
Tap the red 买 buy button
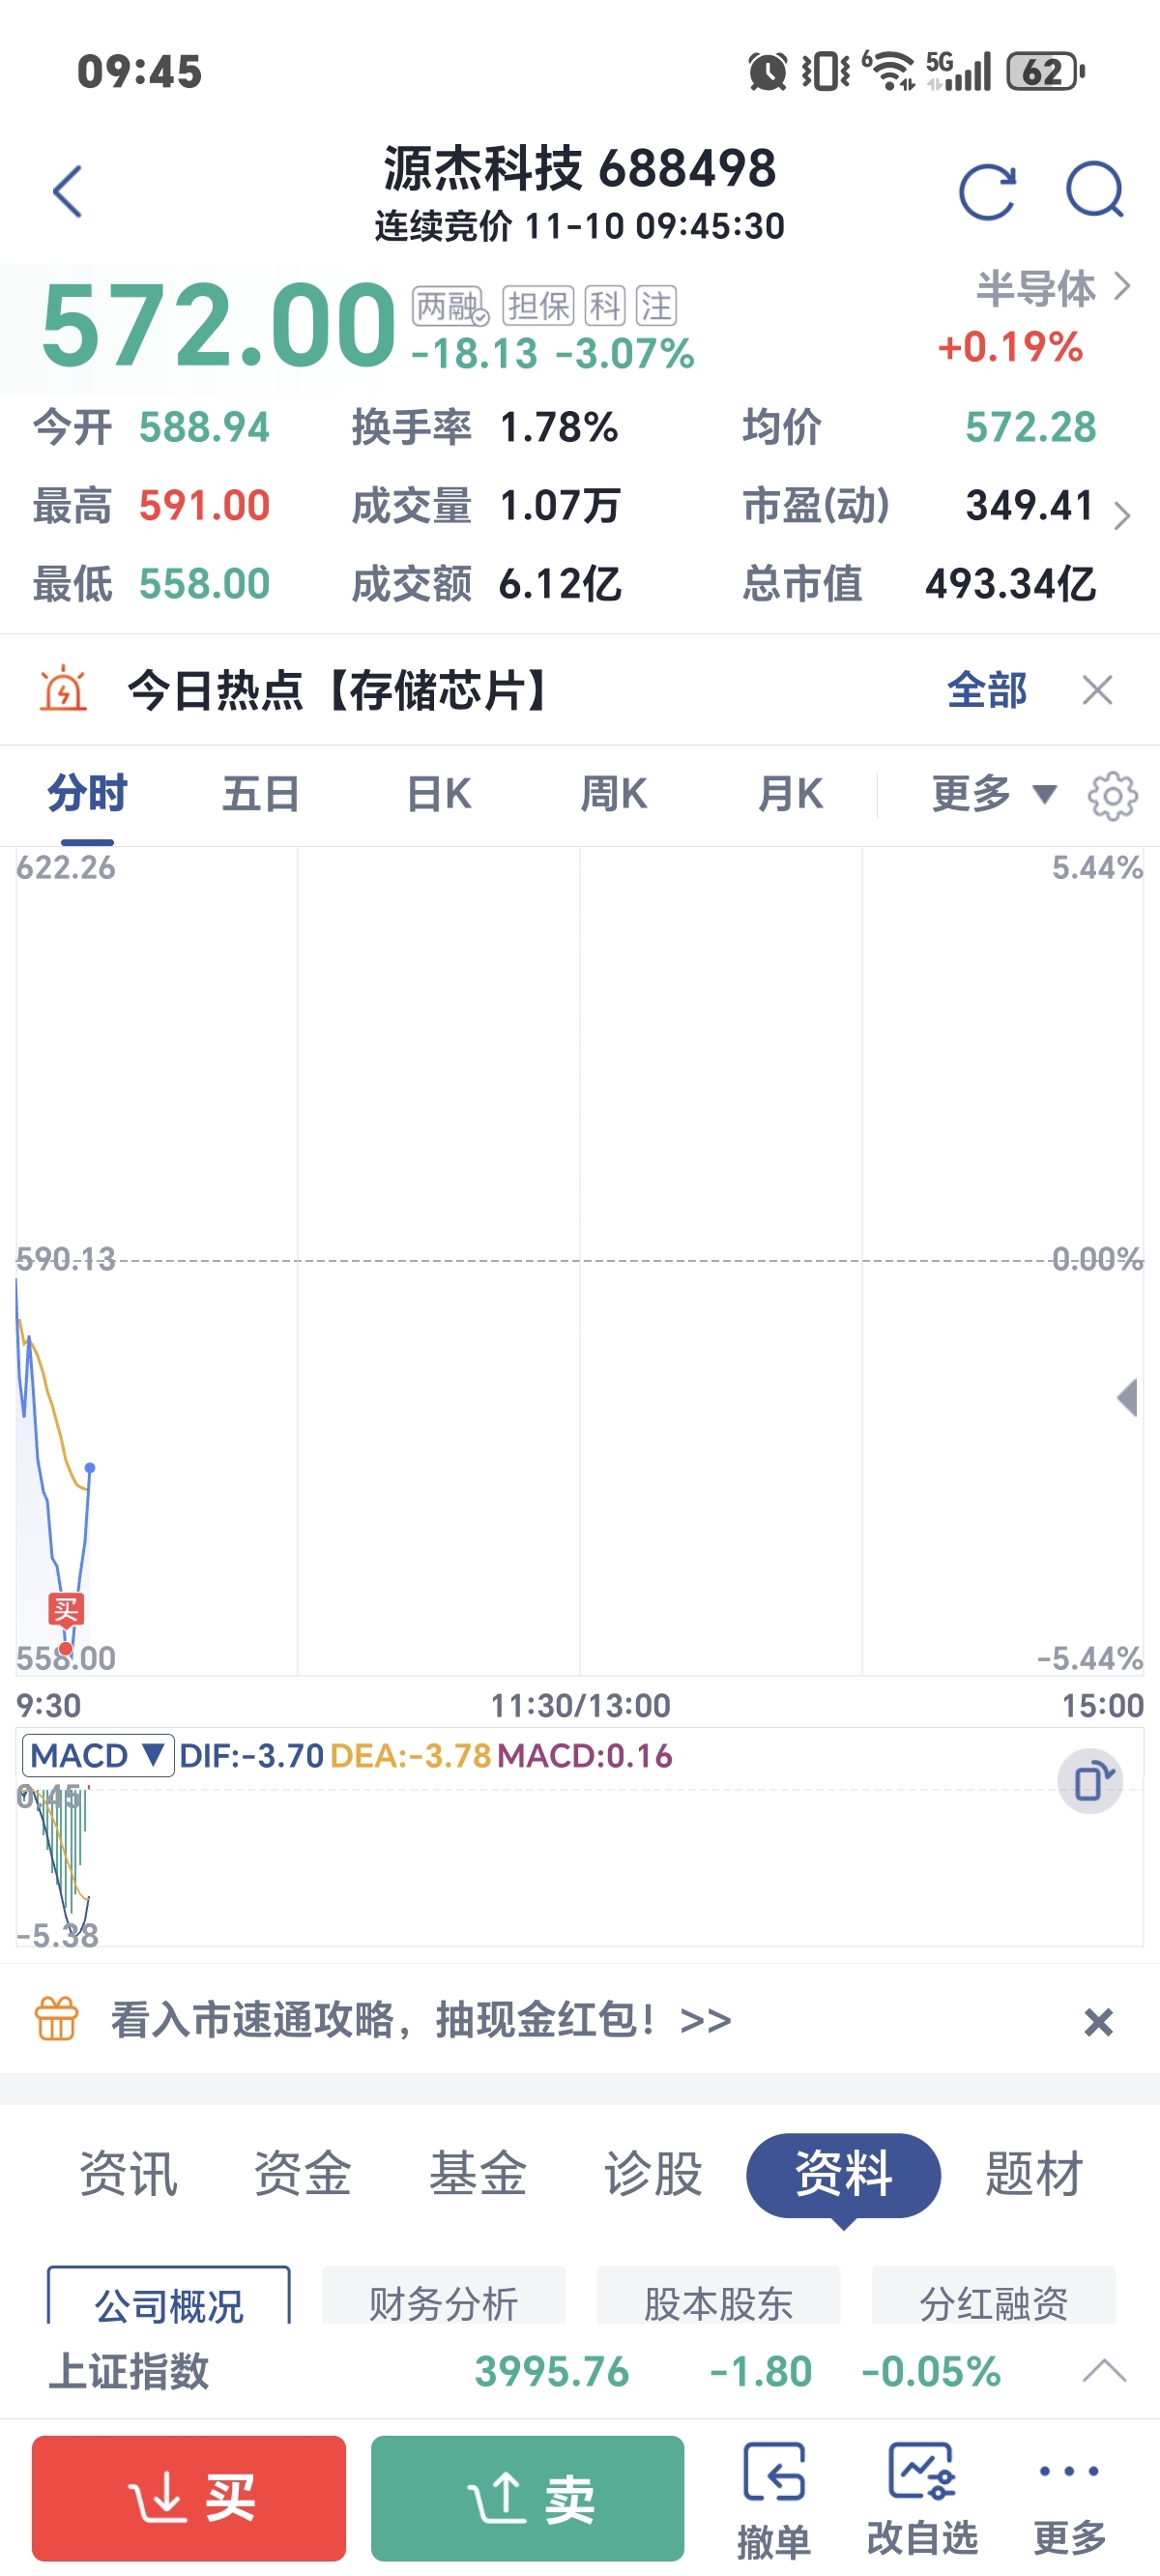189,2497
